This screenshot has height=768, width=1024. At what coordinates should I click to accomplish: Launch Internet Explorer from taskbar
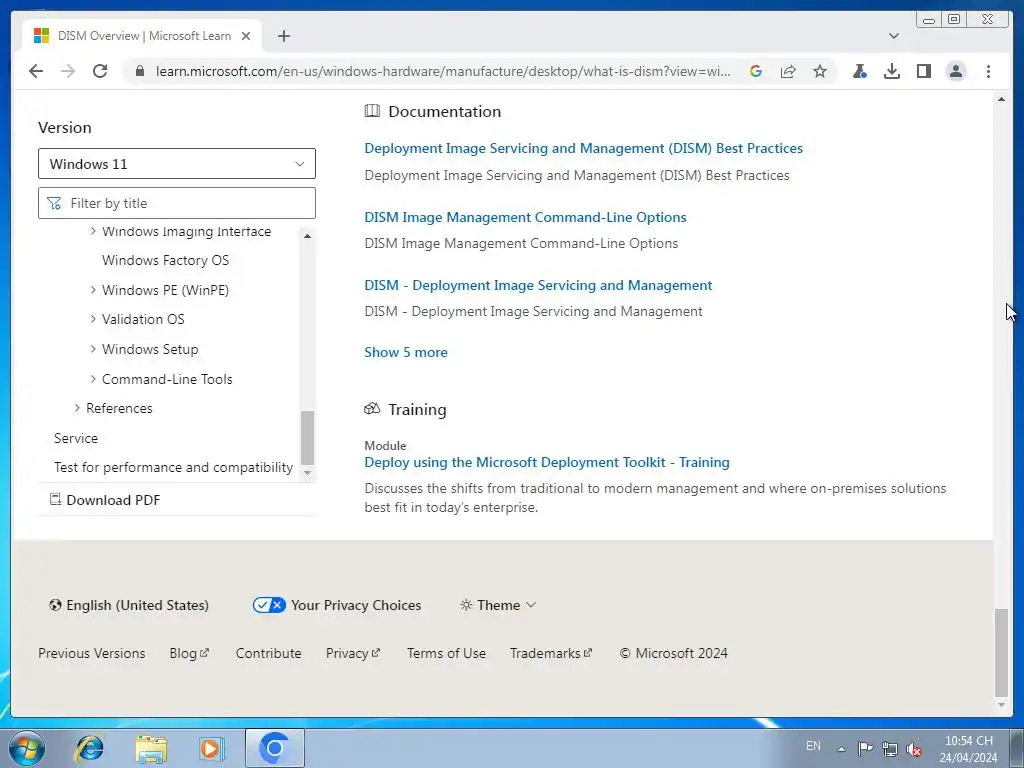(x=89, y=748)
